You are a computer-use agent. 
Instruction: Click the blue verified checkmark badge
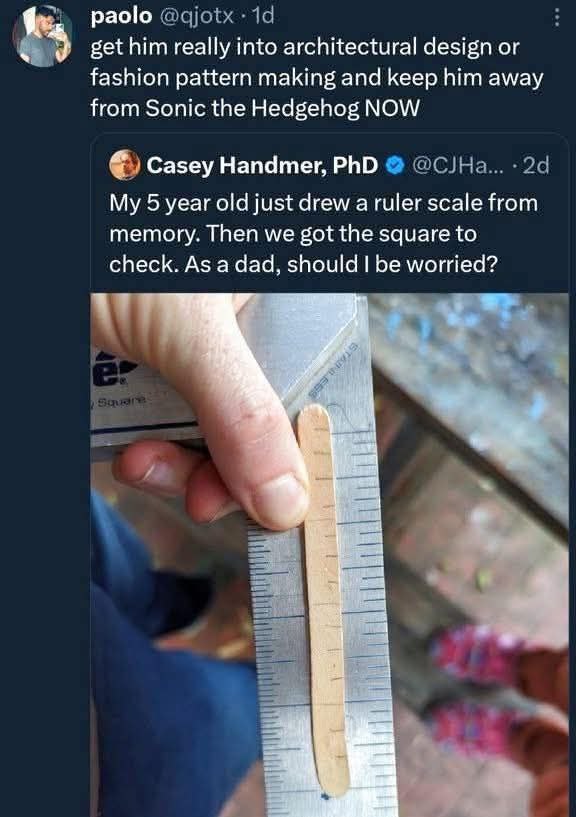click(x=395, y=165)
